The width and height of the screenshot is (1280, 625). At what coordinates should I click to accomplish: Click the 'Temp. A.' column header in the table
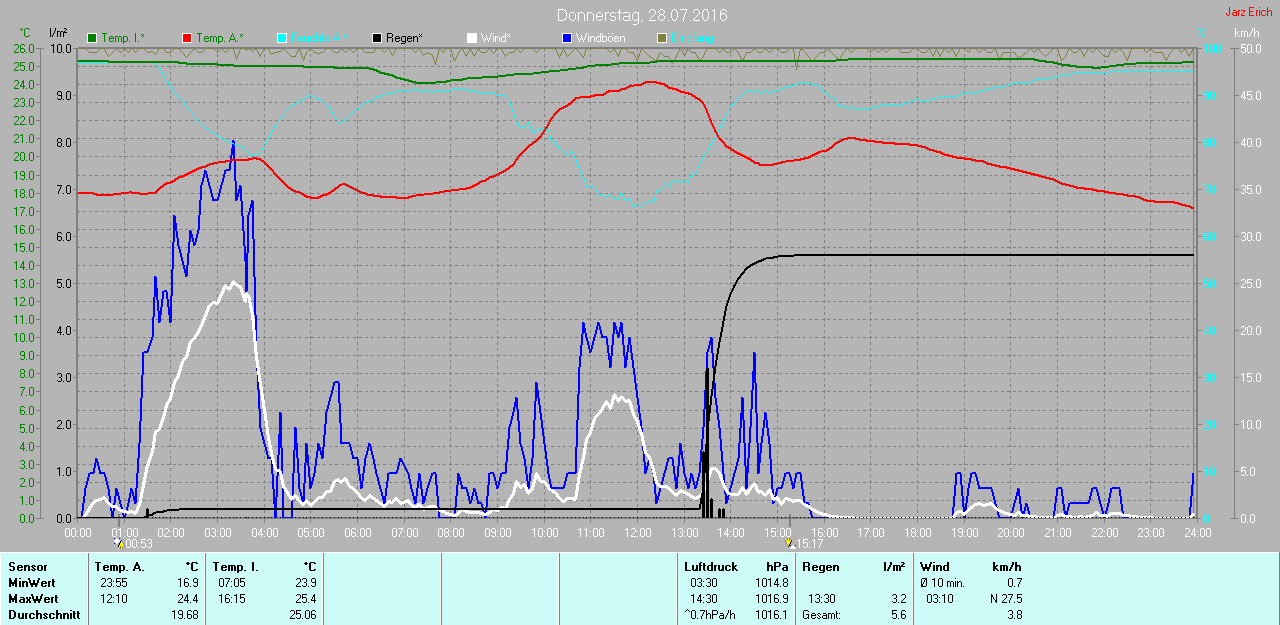click(119, 567)
